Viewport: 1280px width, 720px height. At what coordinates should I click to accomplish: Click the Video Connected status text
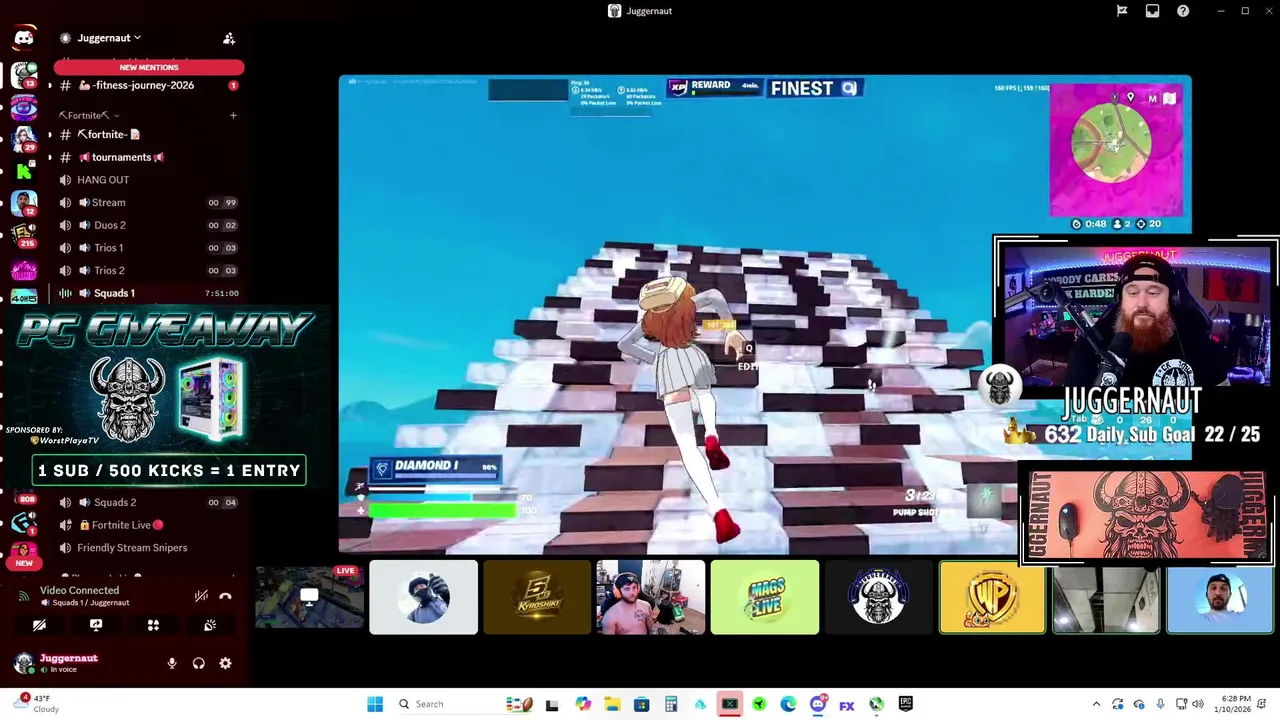tap(79, 590)
